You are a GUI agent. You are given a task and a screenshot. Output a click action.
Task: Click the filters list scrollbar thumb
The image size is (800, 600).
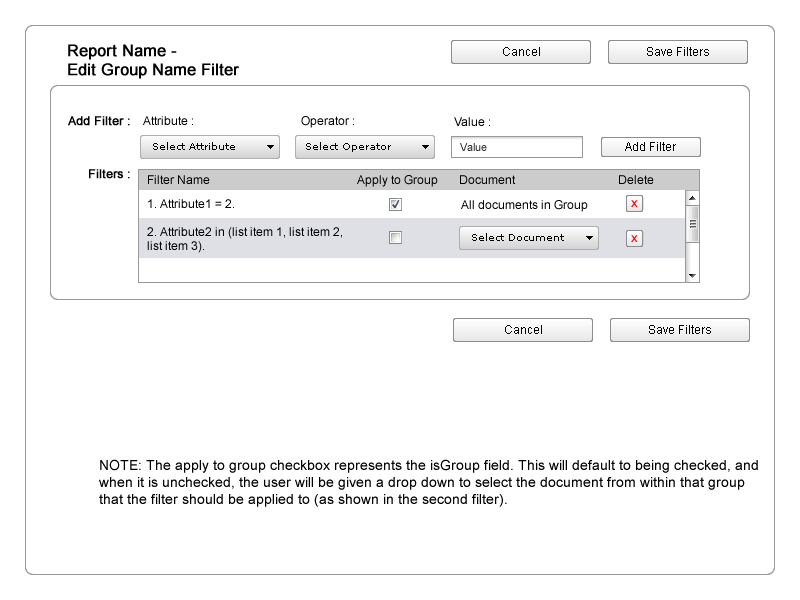tap(691, 225)
